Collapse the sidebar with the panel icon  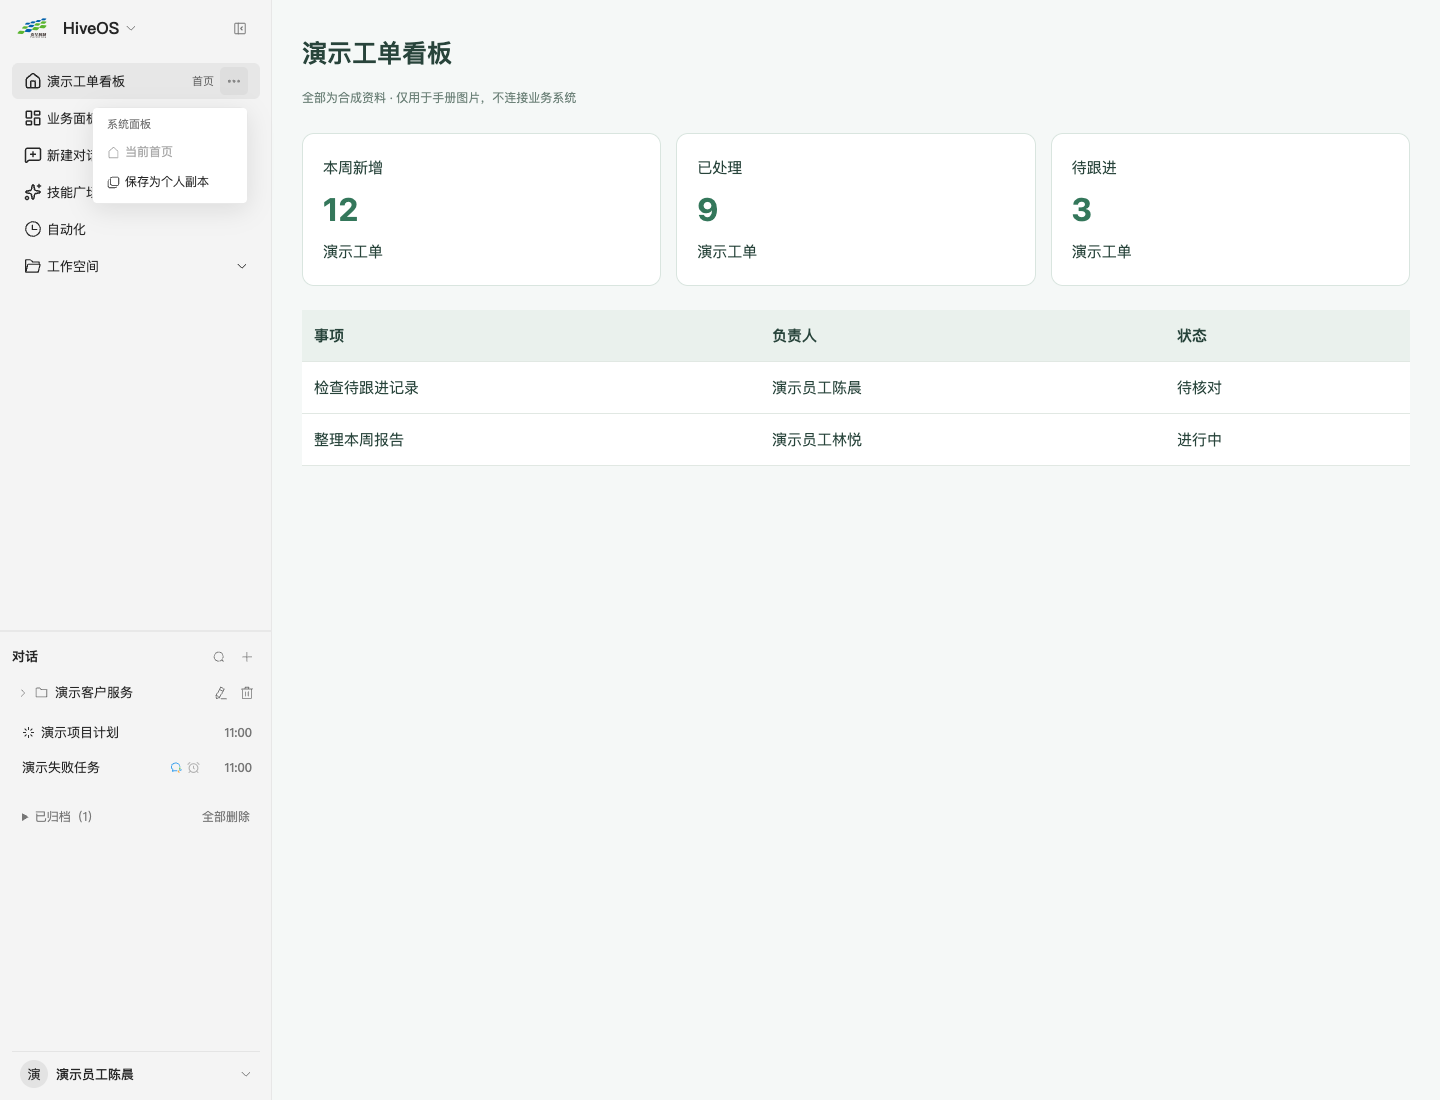(240, 29)
